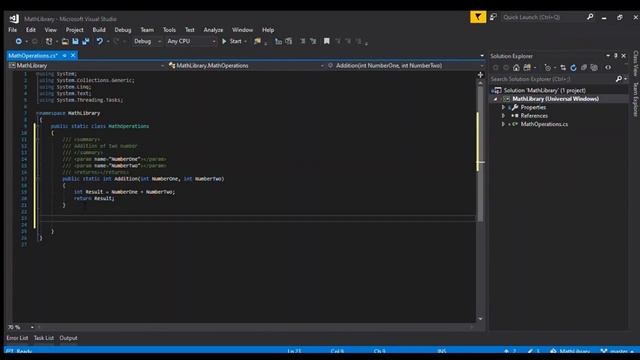Click the Solution Explorer Refresh icon
The image size is (640, 360).
tap(573, 68)
